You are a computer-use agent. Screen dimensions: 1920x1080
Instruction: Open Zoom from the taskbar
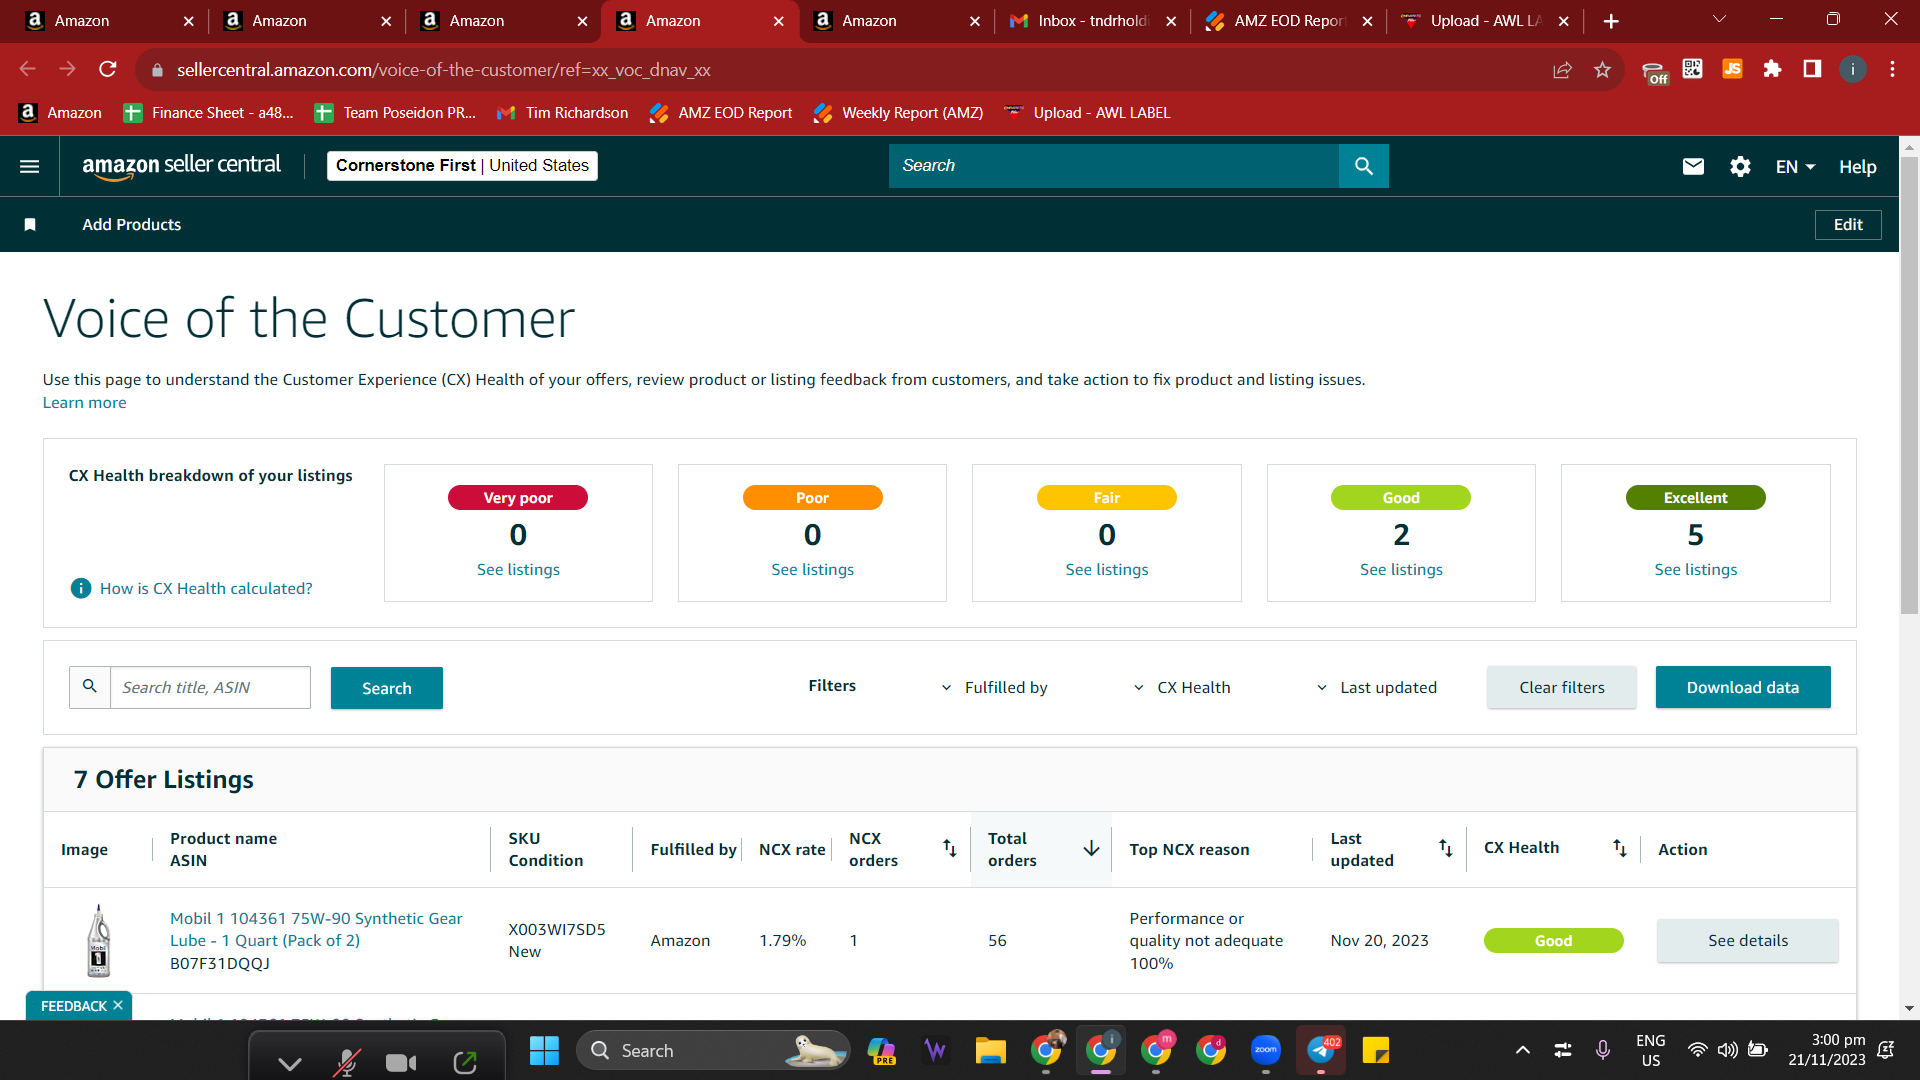coord(1265,1050)
